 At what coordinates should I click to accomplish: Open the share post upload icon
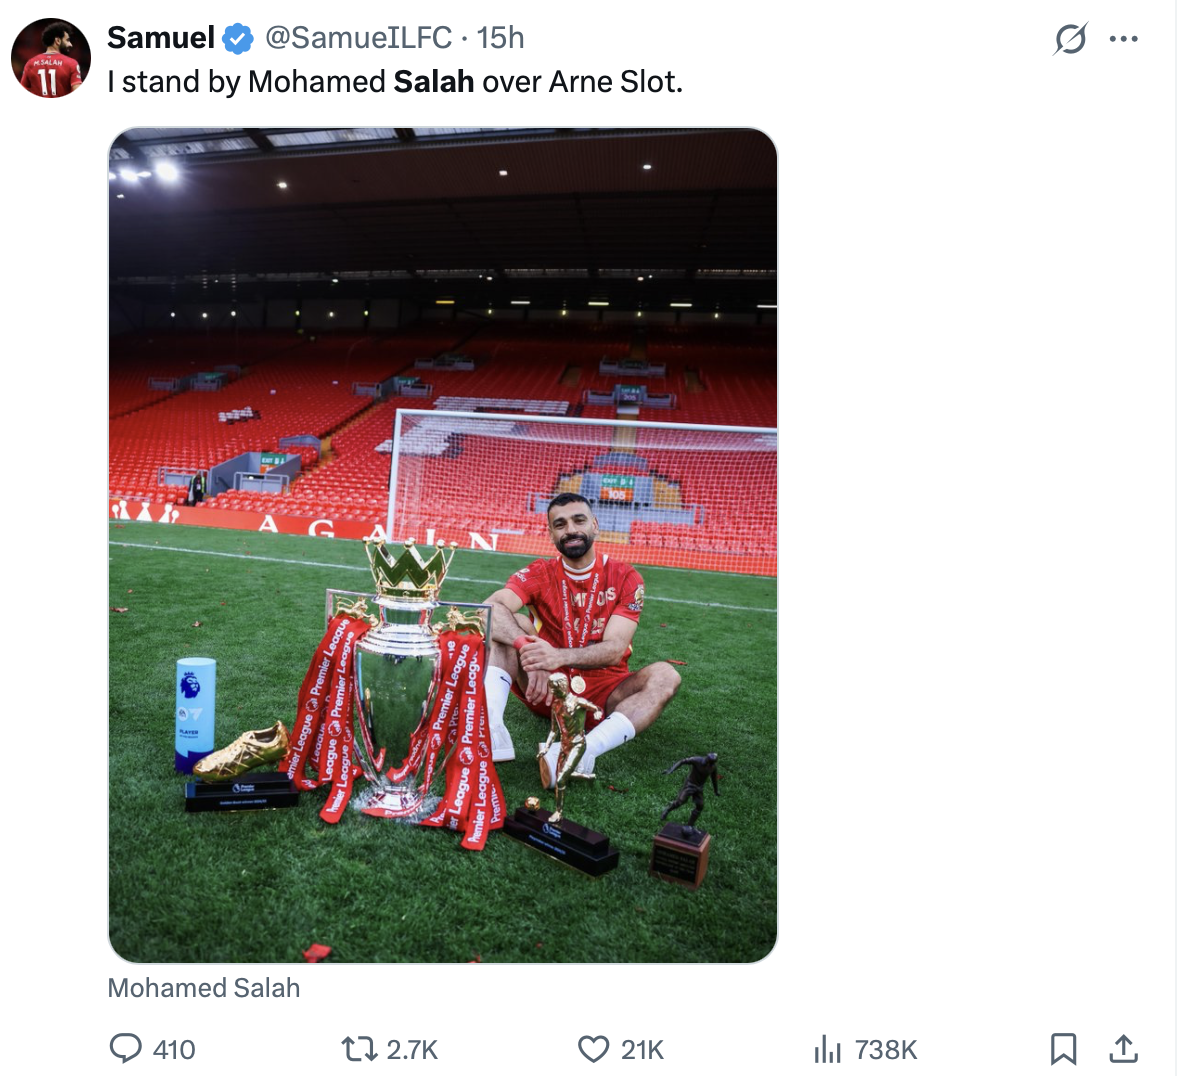1123,1048
